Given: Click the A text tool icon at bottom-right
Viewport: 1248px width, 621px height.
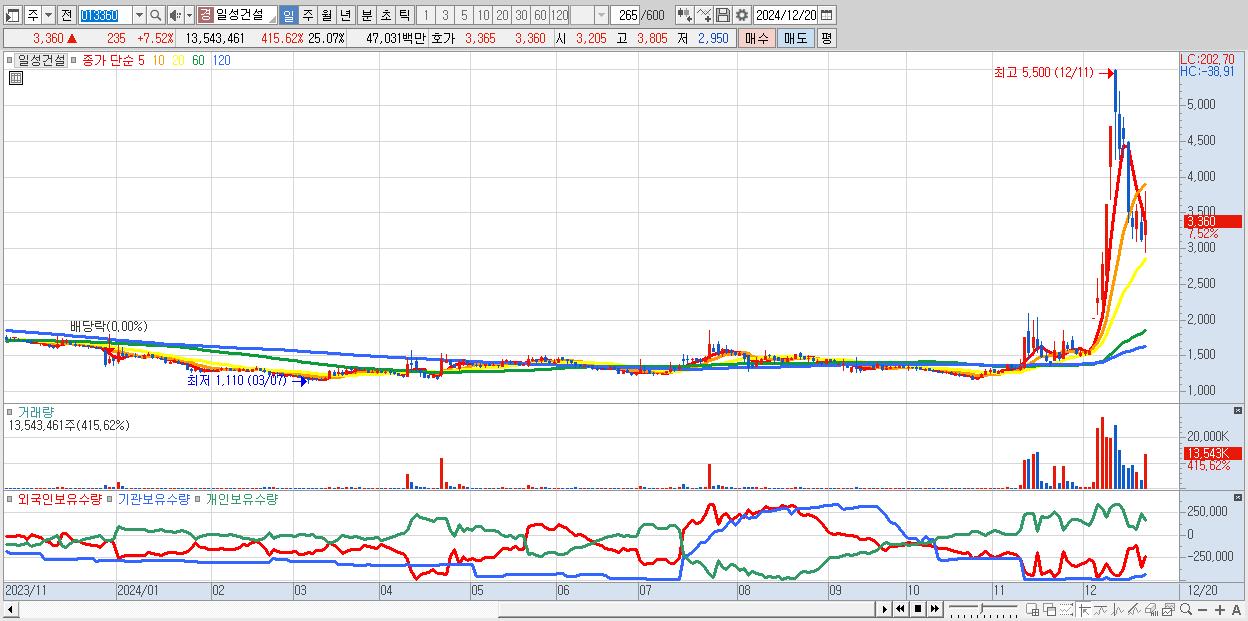Looking at the screenshot, I should [1237, 609].
